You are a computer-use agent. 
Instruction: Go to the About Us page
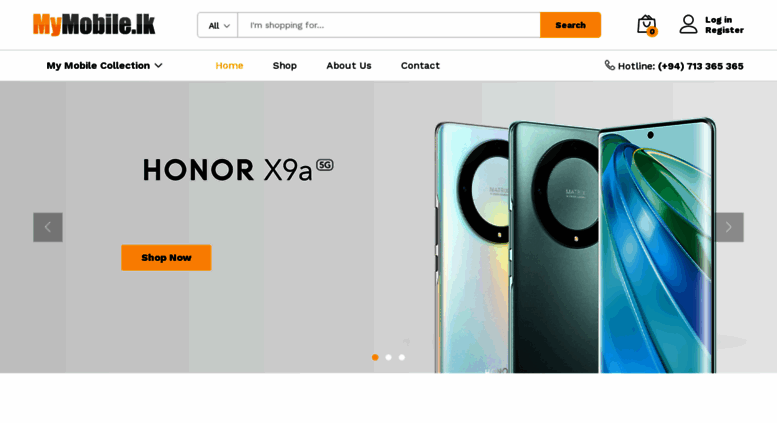pos(348,65)
